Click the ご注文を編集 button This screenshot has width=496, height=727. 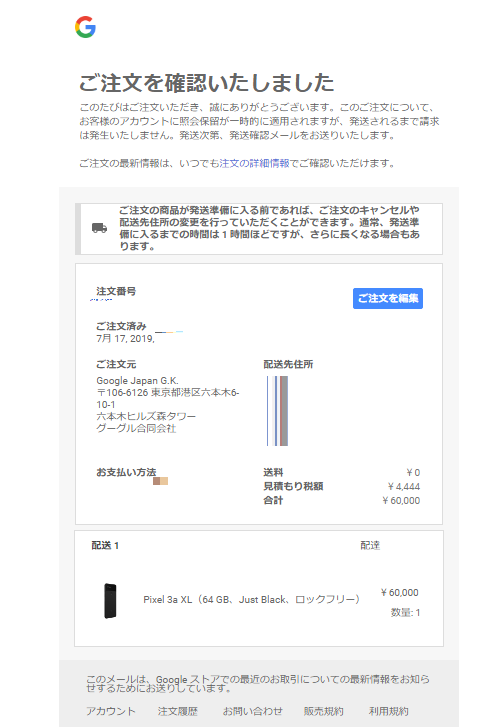pyautogui.click(x=388, y=298)
